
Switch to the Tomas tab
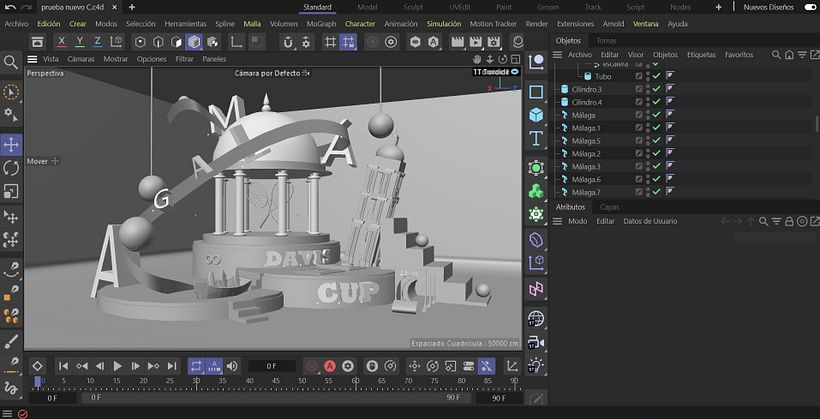point(606,40)
